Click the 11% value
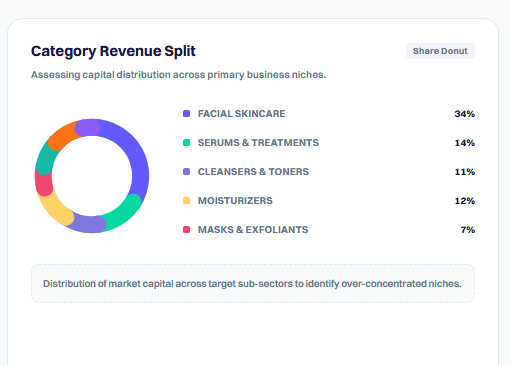 465,172
